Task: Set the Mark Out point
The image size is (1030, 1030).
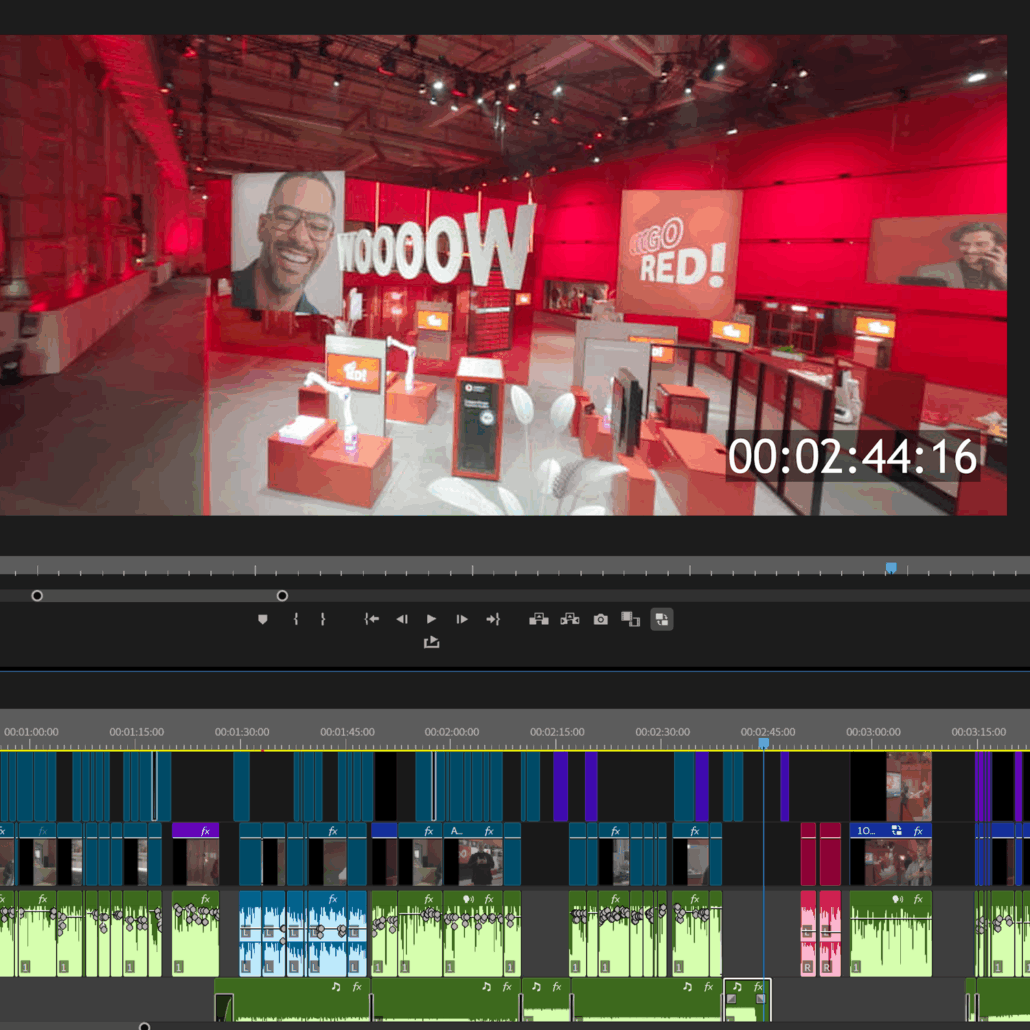Action: click(x=323, y=619)
